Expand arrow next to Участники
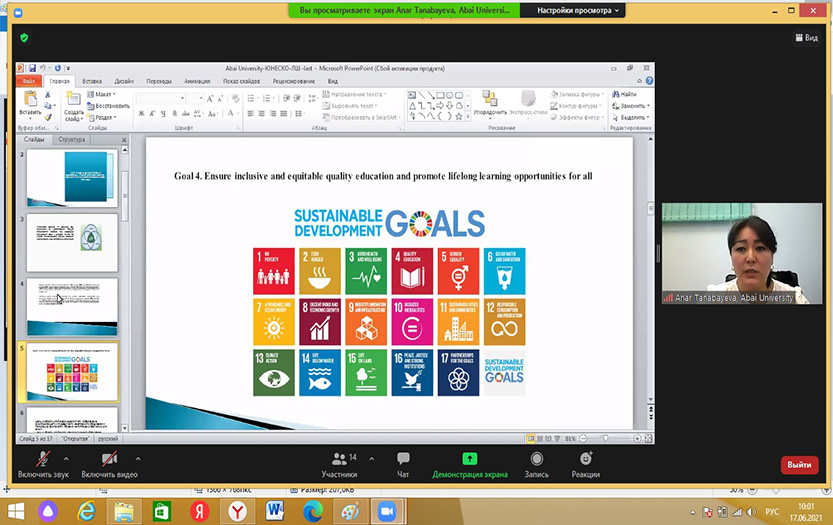This screenshot has height=525, width=833. pyautogui.click(x=371, y=459)
